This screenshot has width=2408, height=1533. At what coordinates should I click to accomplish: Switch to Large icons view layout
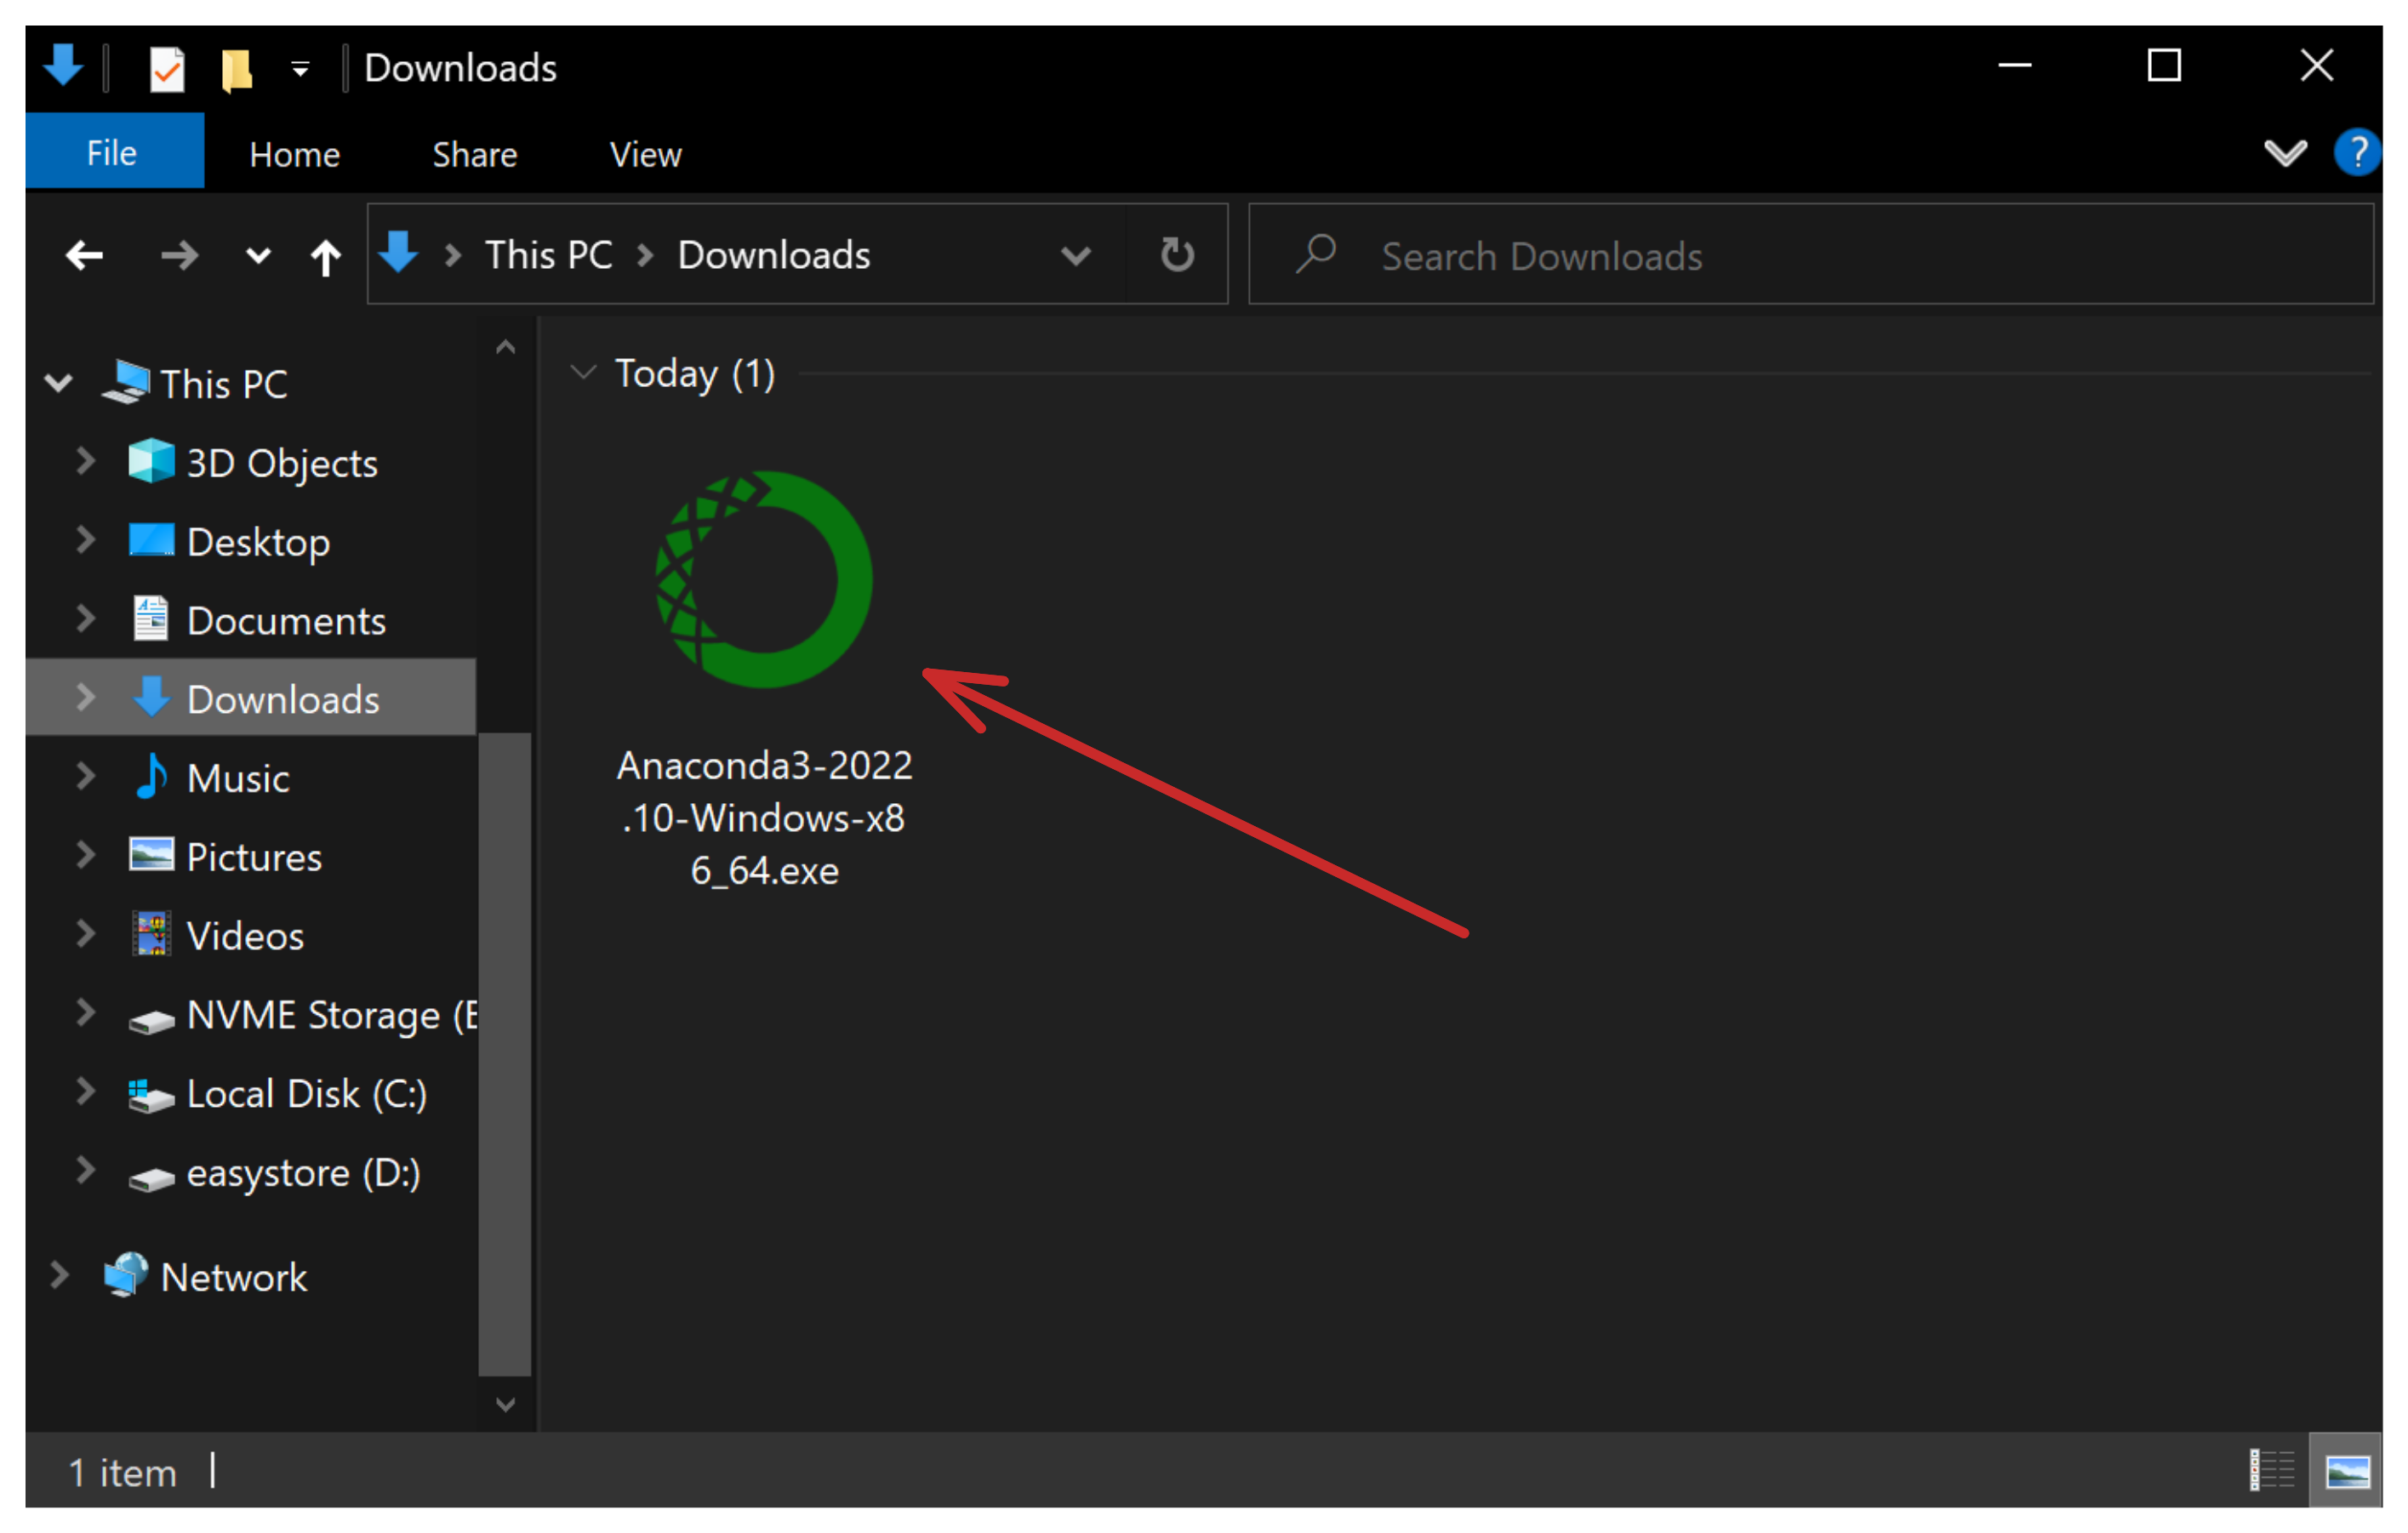tap(2346, 1470)
